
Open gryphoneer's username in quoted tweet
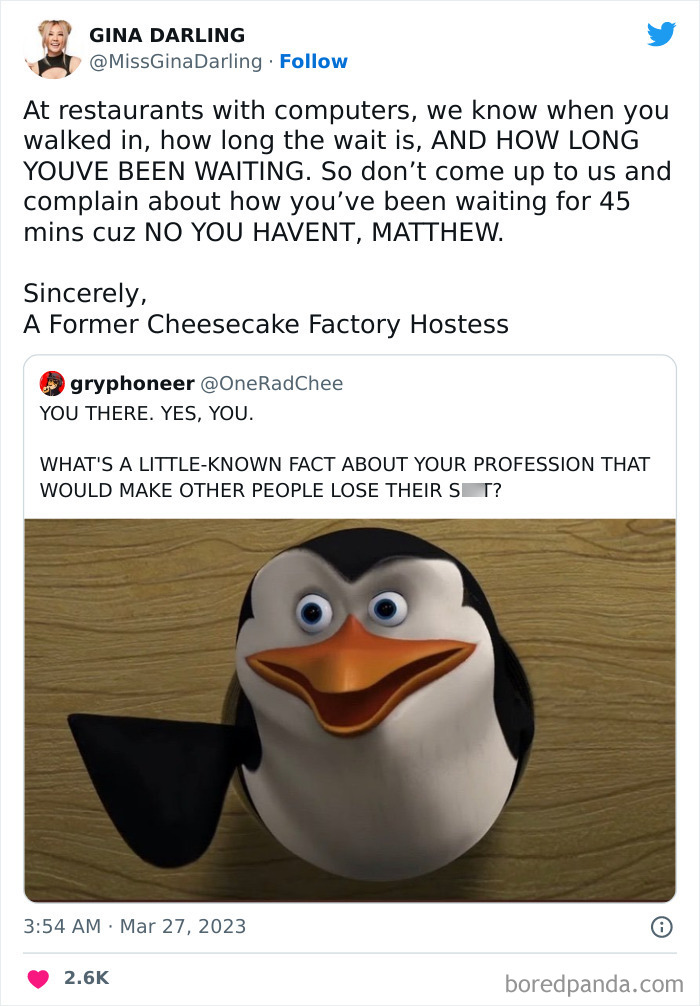(x=132, y=384)
